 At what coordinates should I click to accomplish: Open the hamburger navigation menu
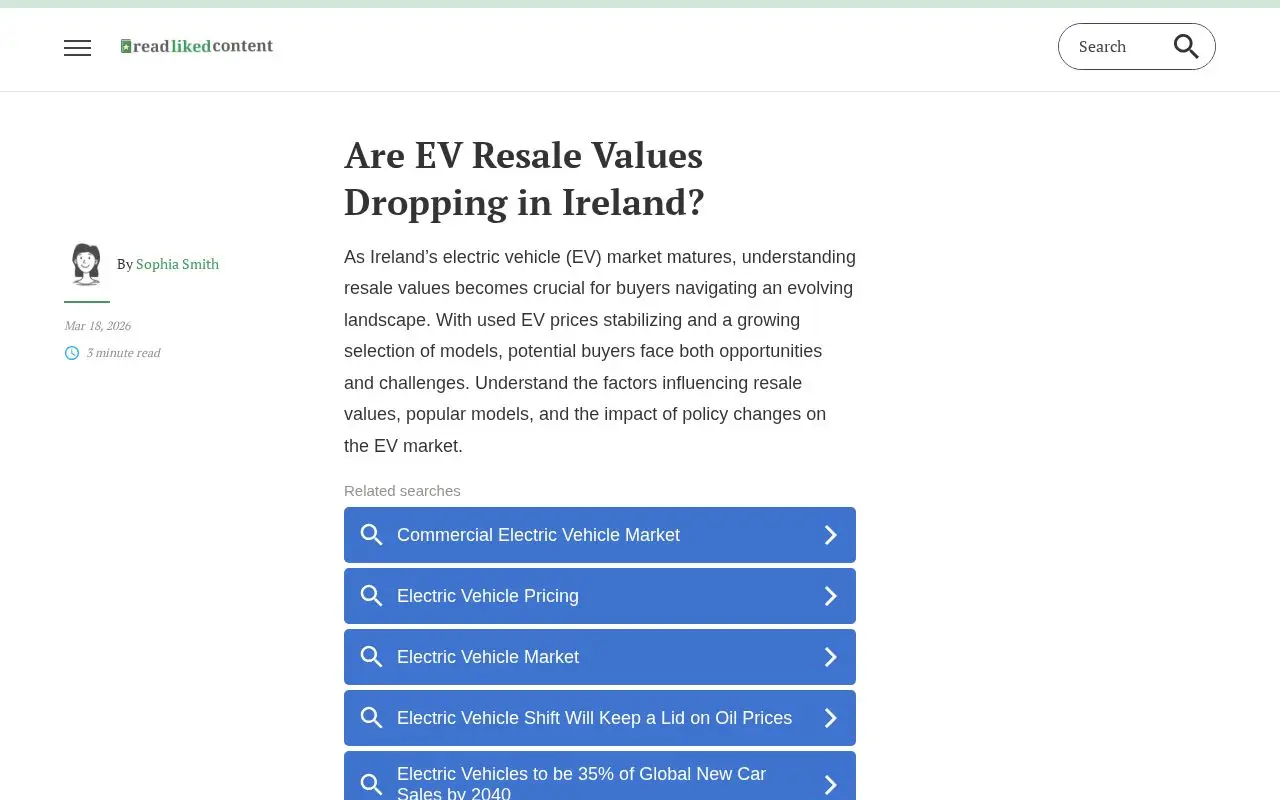(x=77, y=47)
